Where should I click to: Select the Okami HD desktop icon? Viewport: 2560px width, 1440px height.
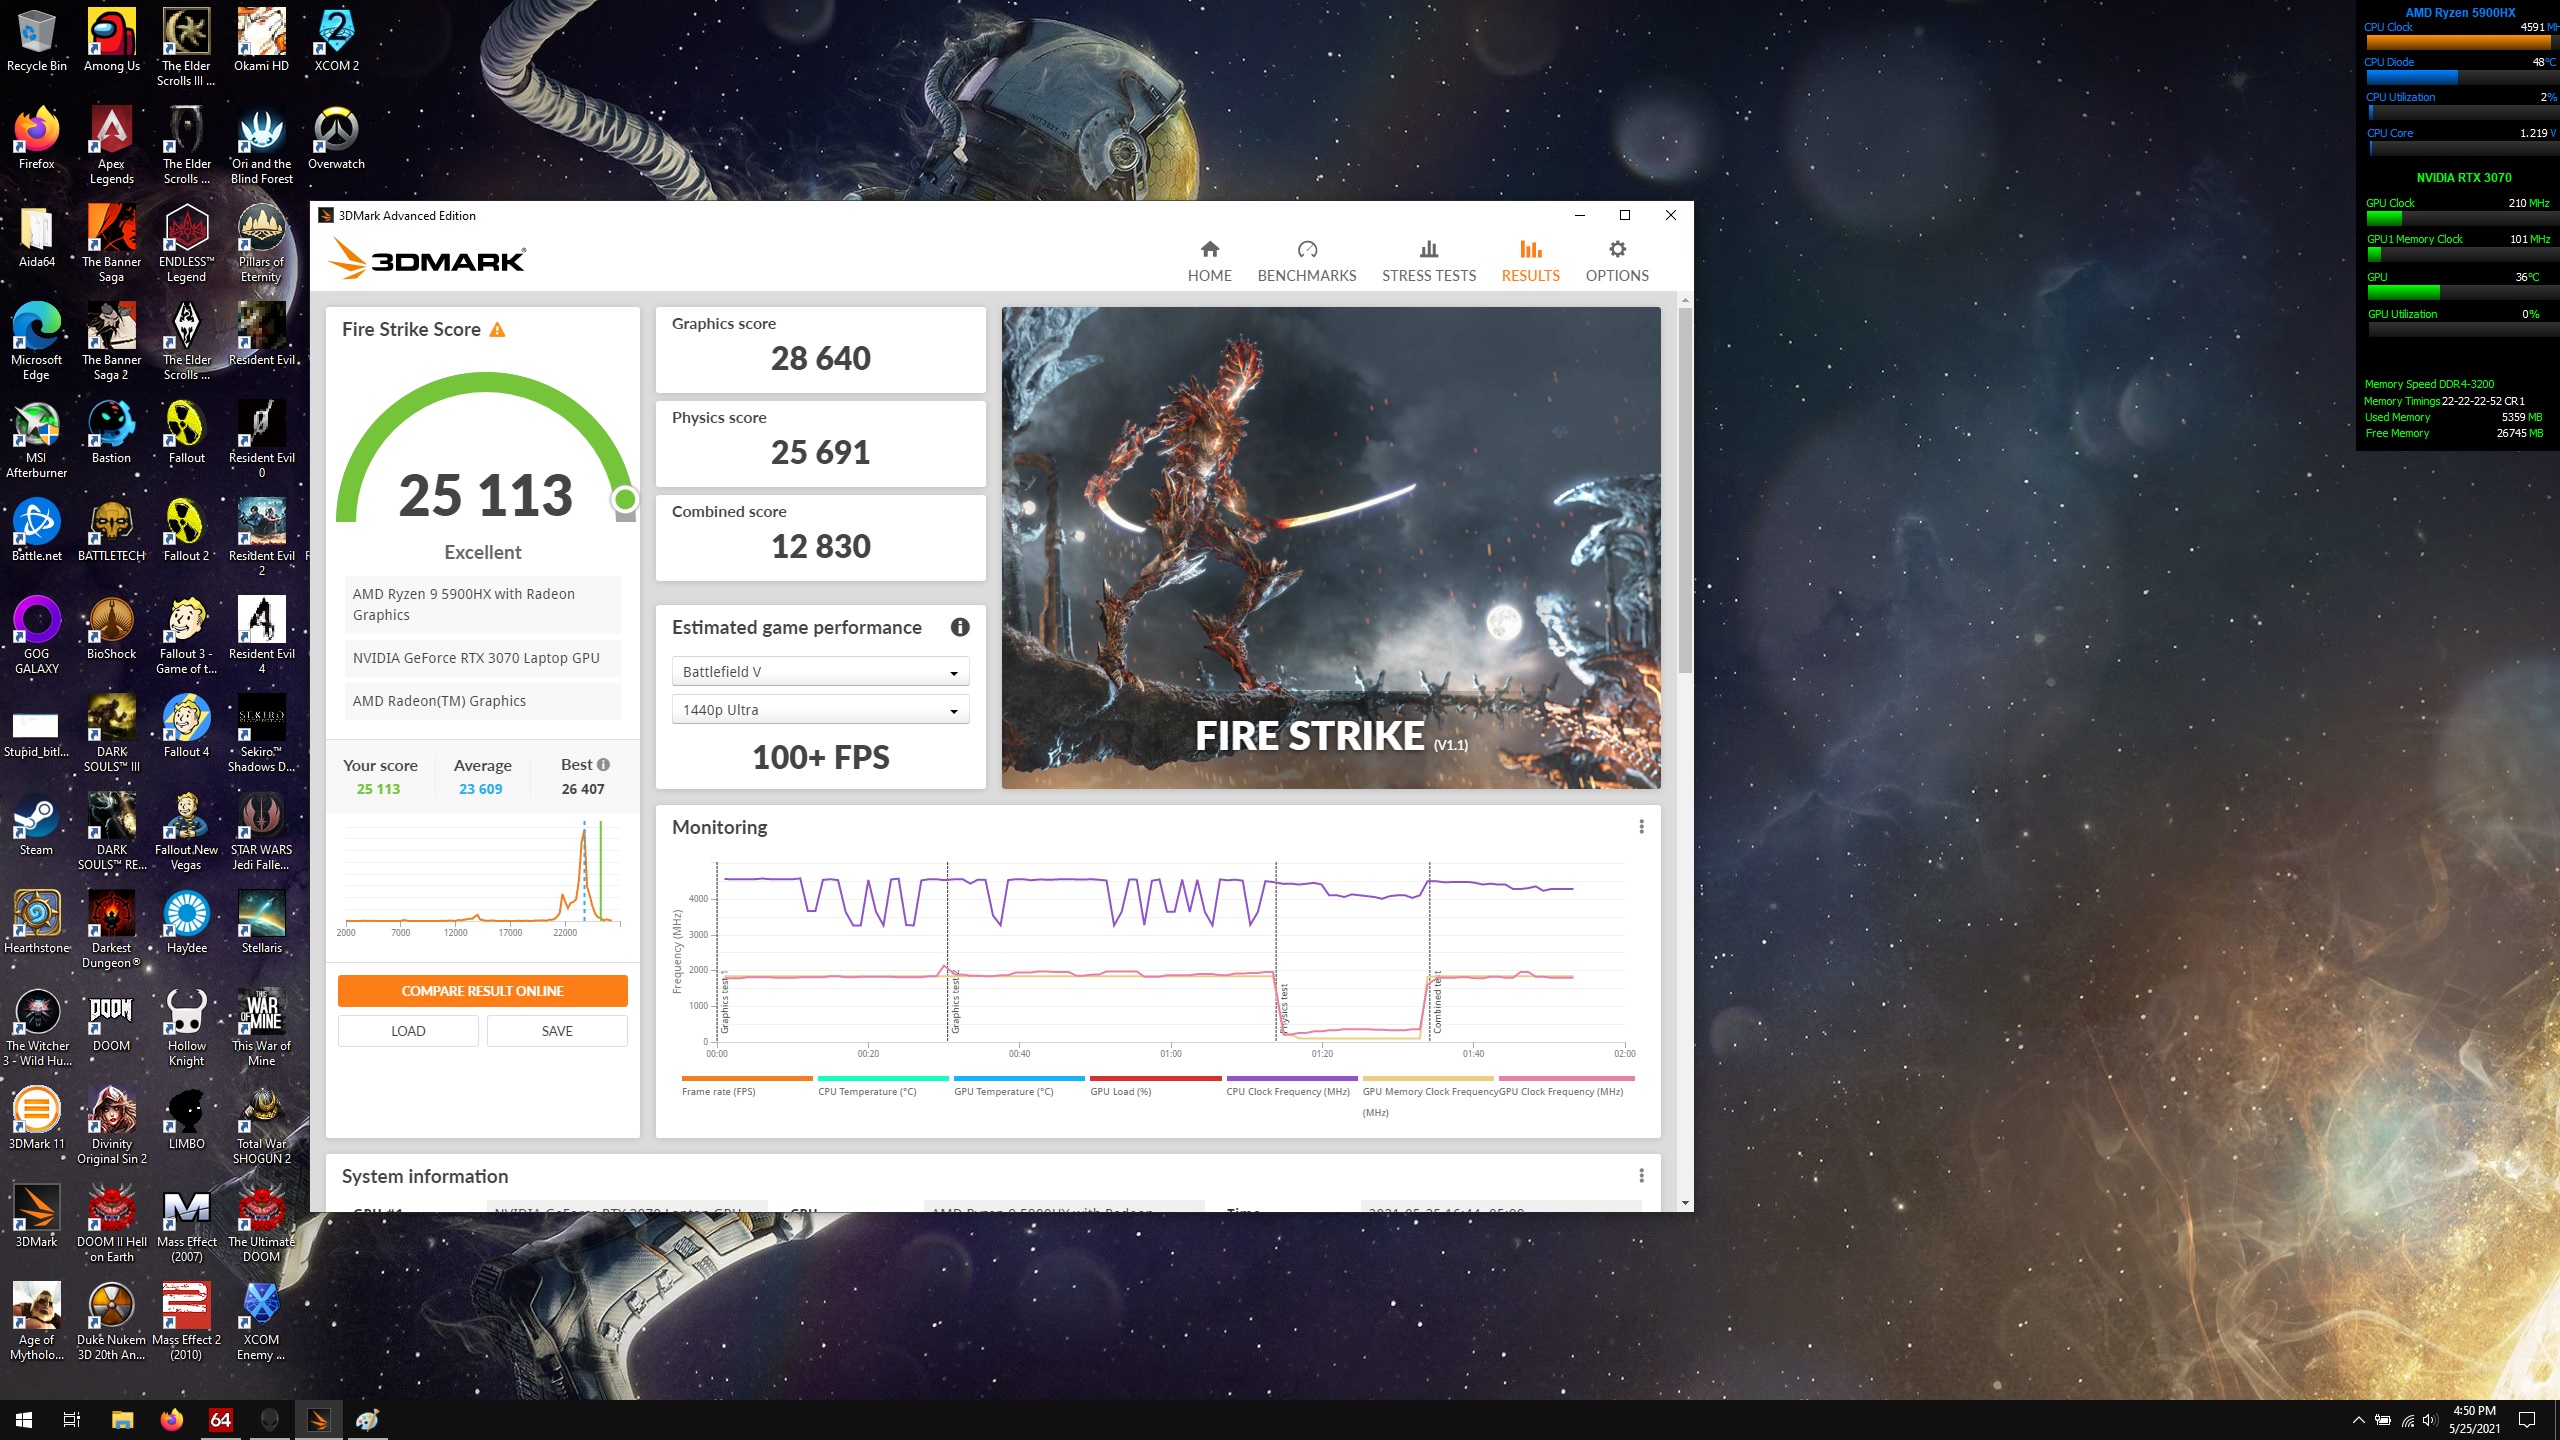point(261,41)
